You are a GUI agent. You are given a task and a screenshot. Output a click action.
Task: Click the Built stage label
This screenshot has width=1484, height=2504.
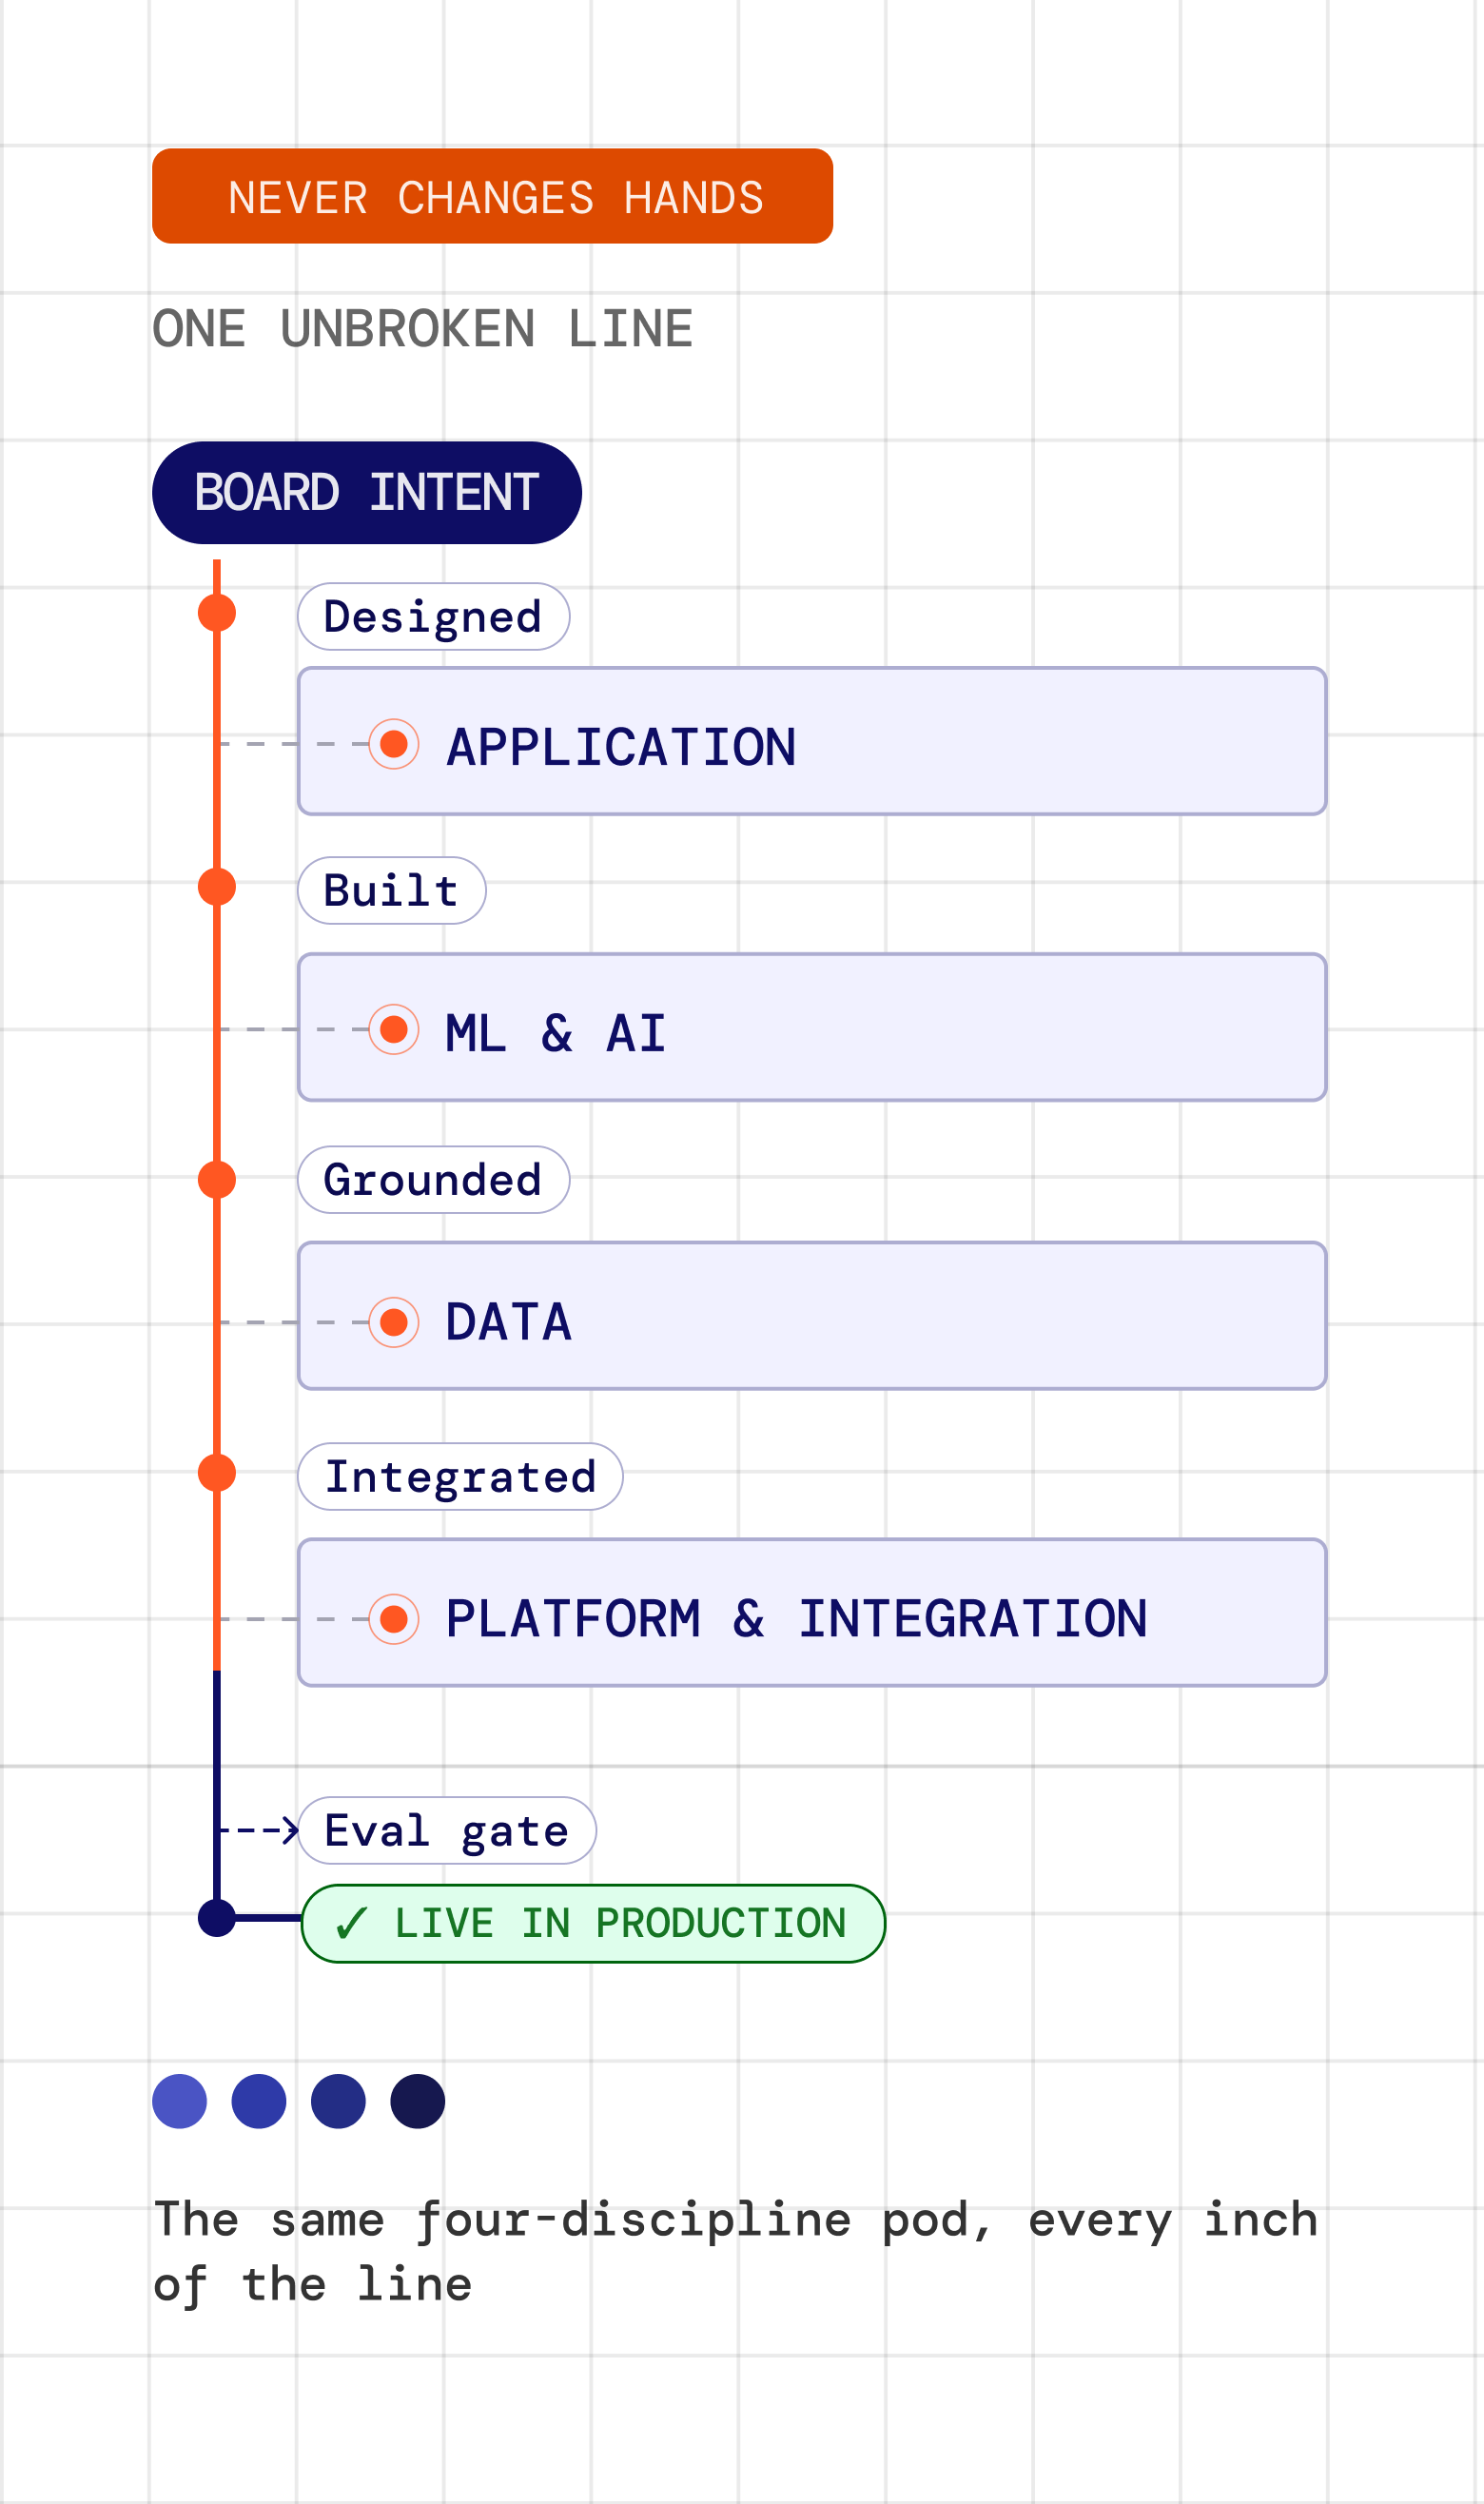pyautogui.click(x=391, y=890)
